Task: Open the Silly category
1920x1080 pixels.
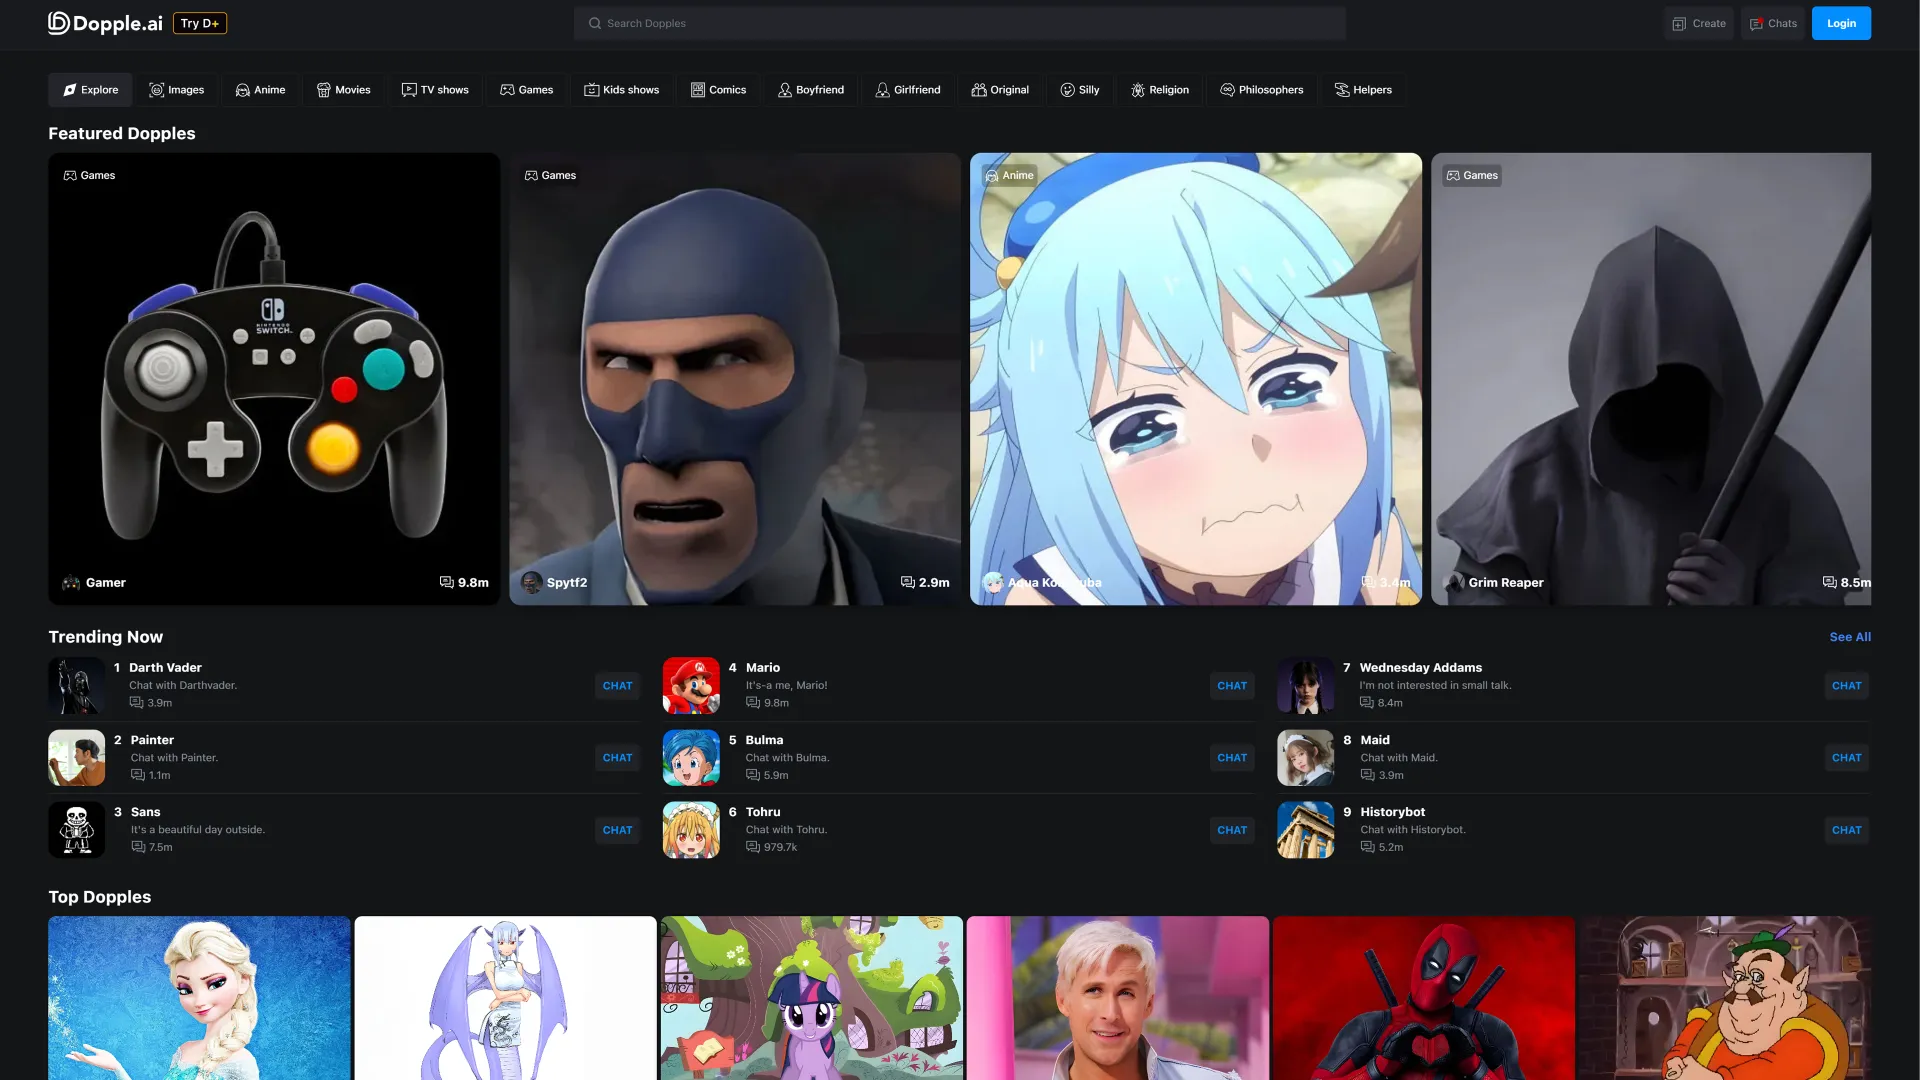Action: pyautogui.click(x=1080, y=90)
